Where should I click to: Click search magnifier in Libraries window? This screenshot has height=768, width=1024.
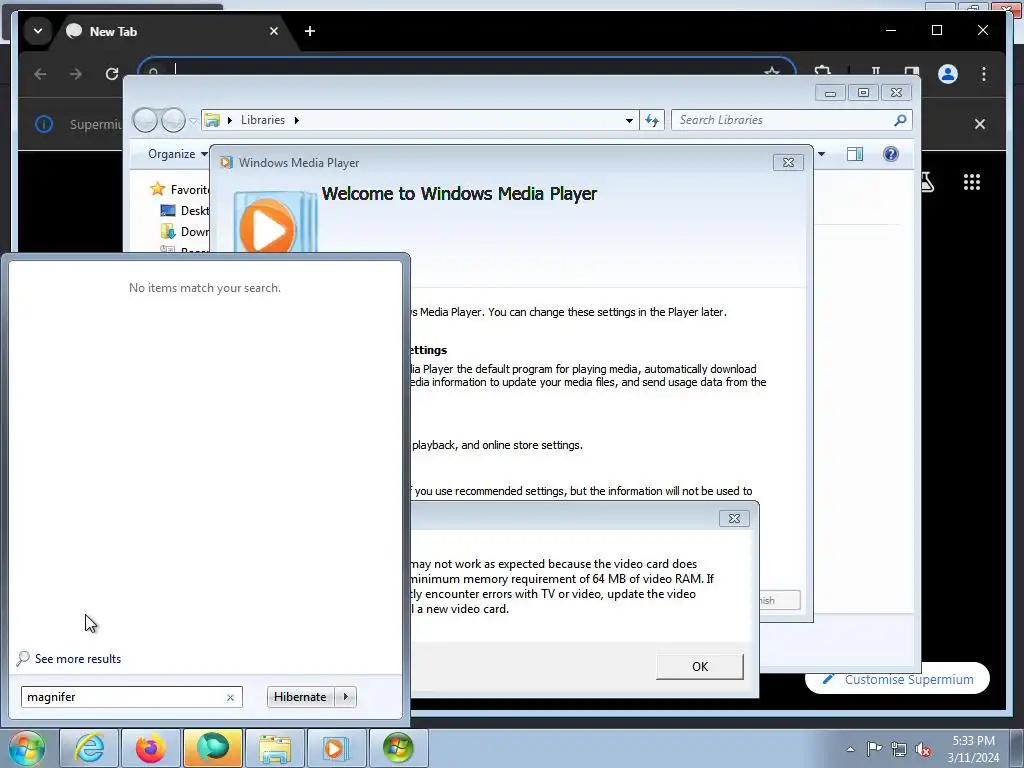click(900, 120)
